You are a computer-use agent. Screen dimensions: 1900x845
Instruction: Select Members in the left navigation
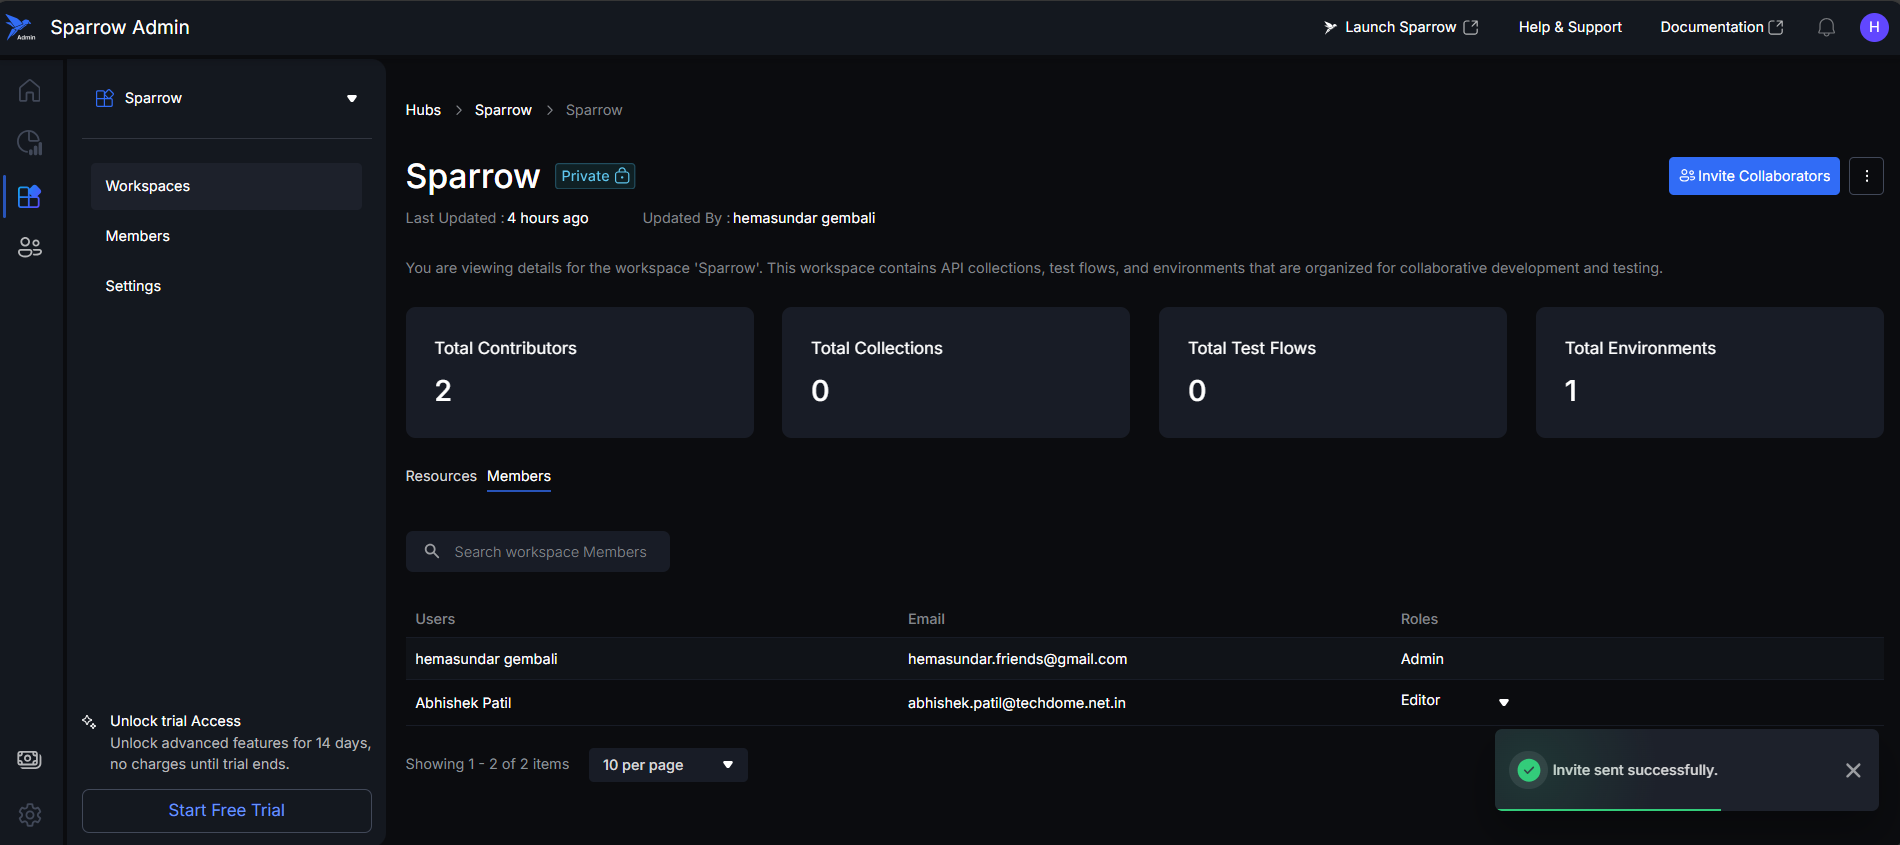(x=138, y=236)
